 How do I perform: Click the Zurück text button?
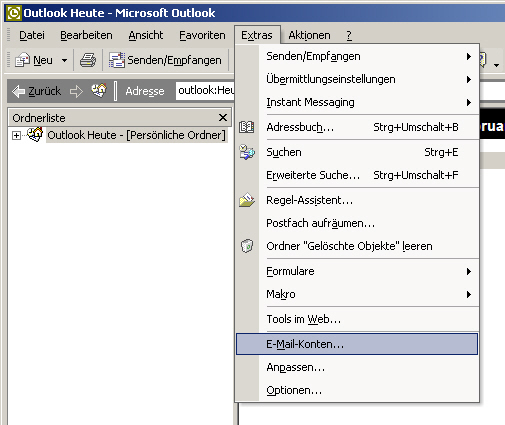coord(44,91)
